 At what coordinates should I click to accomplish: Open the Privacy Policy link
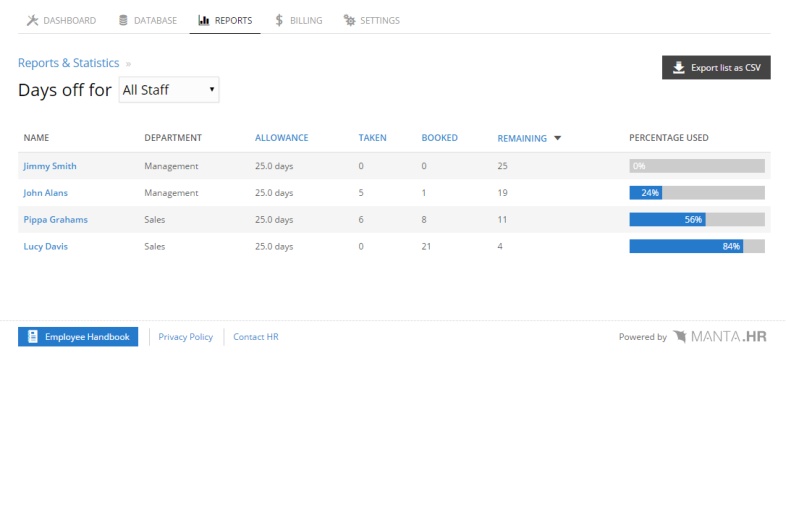tap(186, 337)
